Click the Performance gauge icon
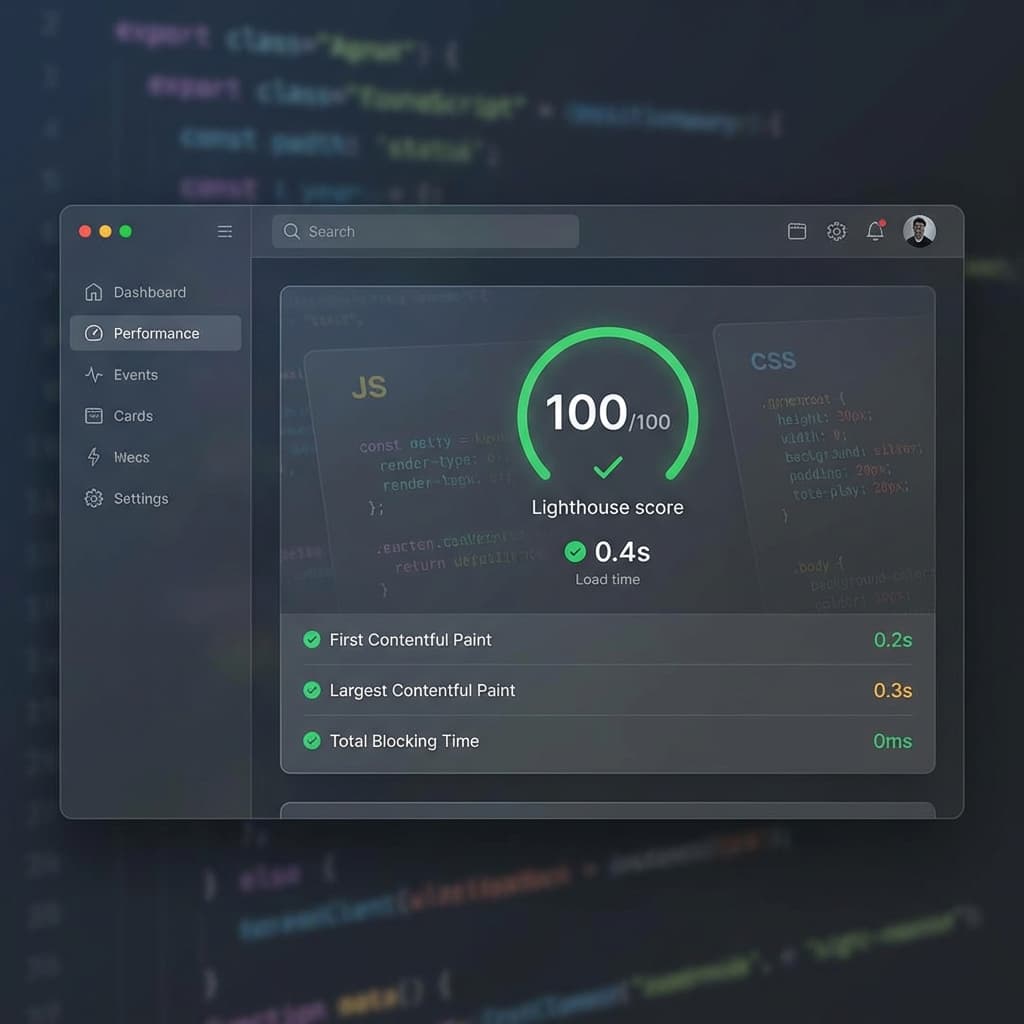Screen dimensions: 1024x1024 (x=93, y=333)
